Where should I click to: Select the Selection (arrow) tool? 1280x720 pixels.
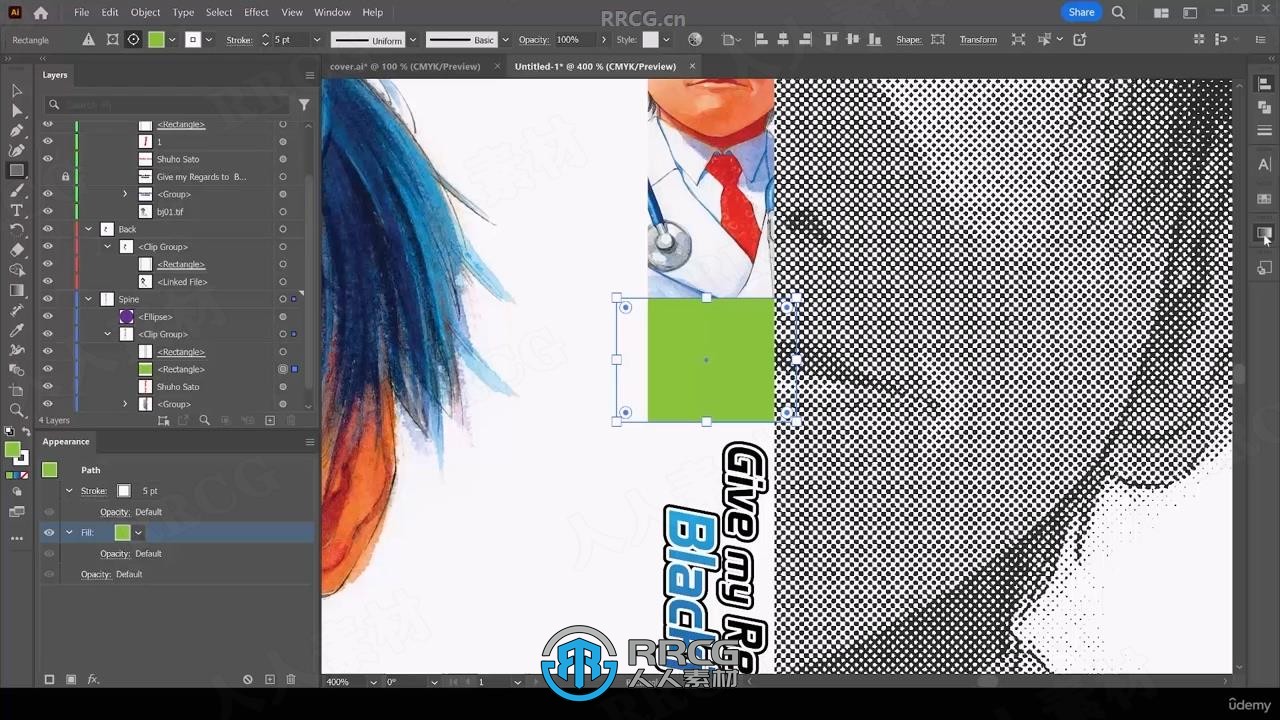[x=17, y=91]
